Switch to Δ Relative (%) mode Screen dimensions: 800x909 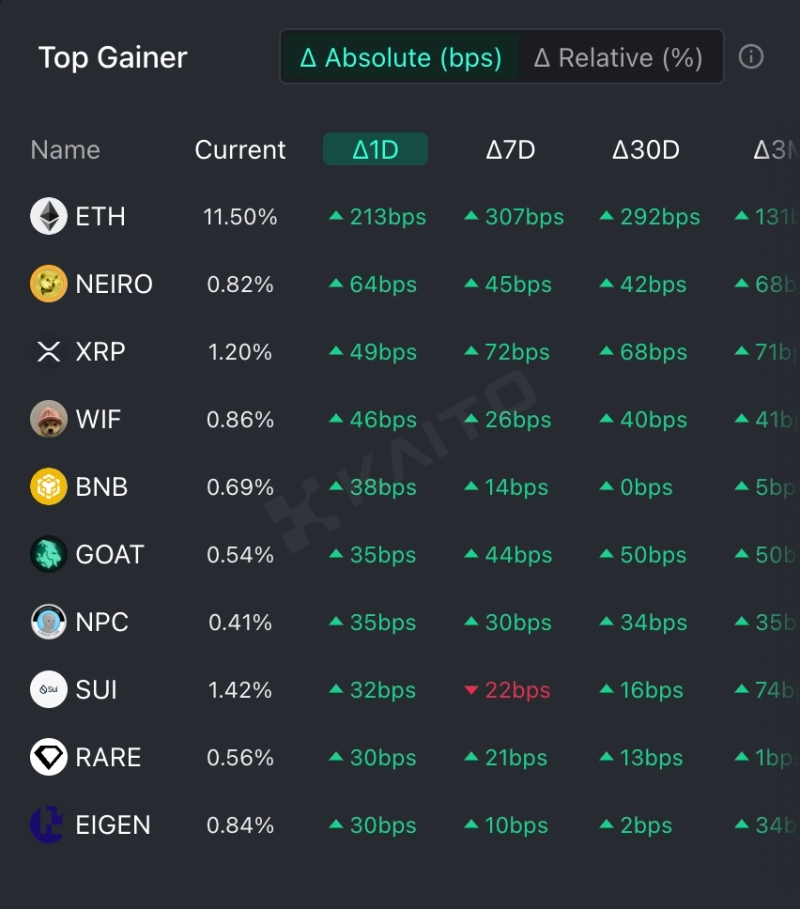(x=618, y=57)
